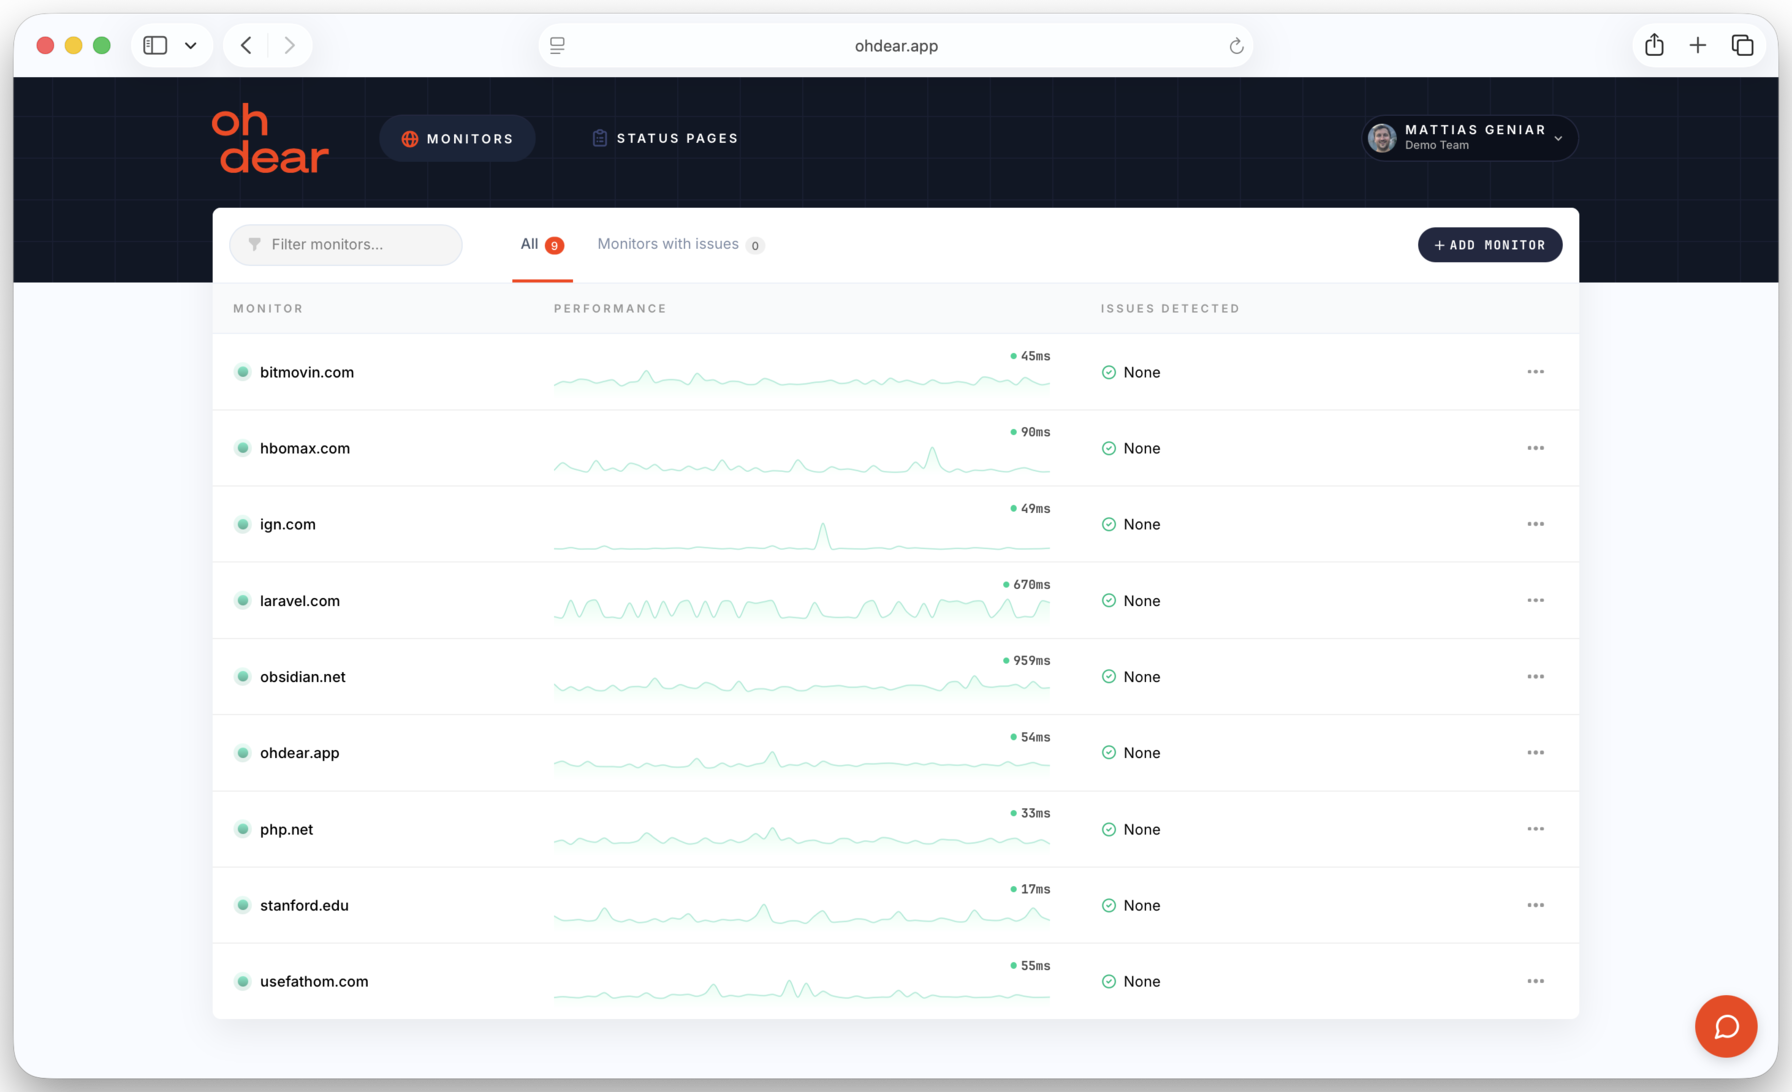The width and height of the screenshot is (1792, 1092).
Task: Open the ohdear.app monitor
Action: click(x=300, y=753)
